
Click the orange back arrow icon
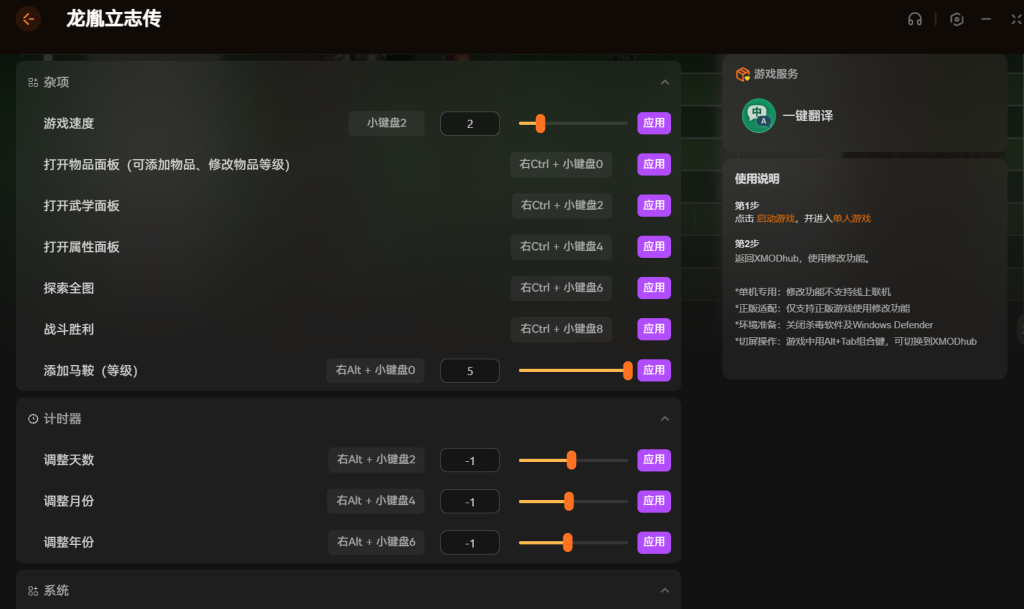pos(28,19)
